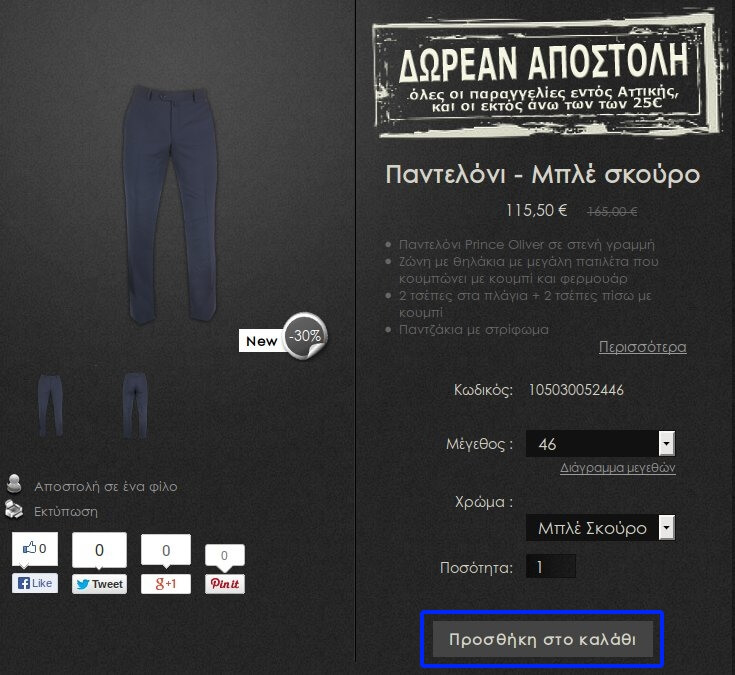This screenshot has height=675, width=735.
Task: Click the Αποστολή σε ένα φίλο link
Action: [x=106, y=487]
